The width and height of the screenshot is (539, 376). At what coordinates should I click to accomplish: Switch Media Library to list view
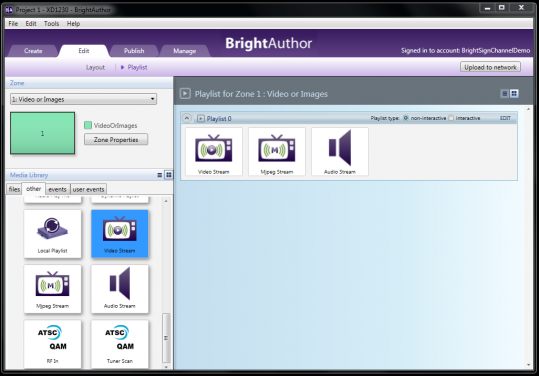[160, 175]
